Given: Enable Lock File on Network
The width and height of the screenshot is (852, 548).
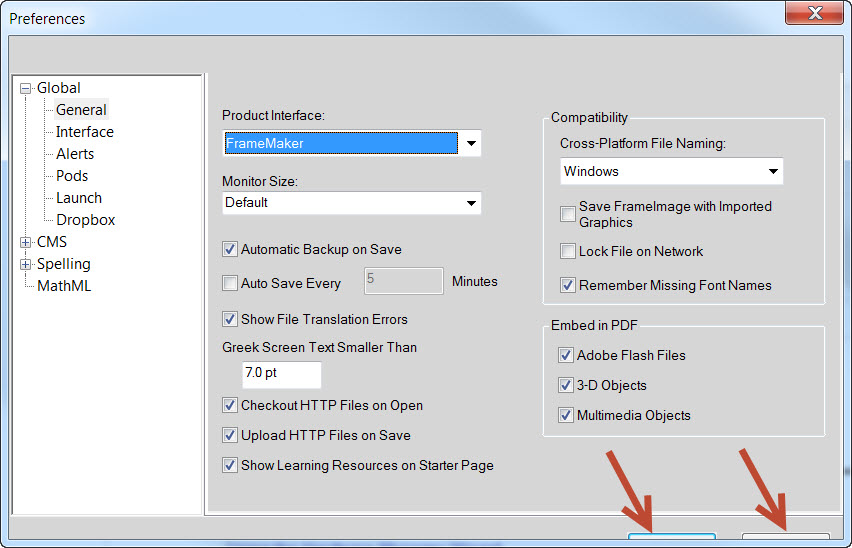Looking at the screenshot, I should (568, 252).
